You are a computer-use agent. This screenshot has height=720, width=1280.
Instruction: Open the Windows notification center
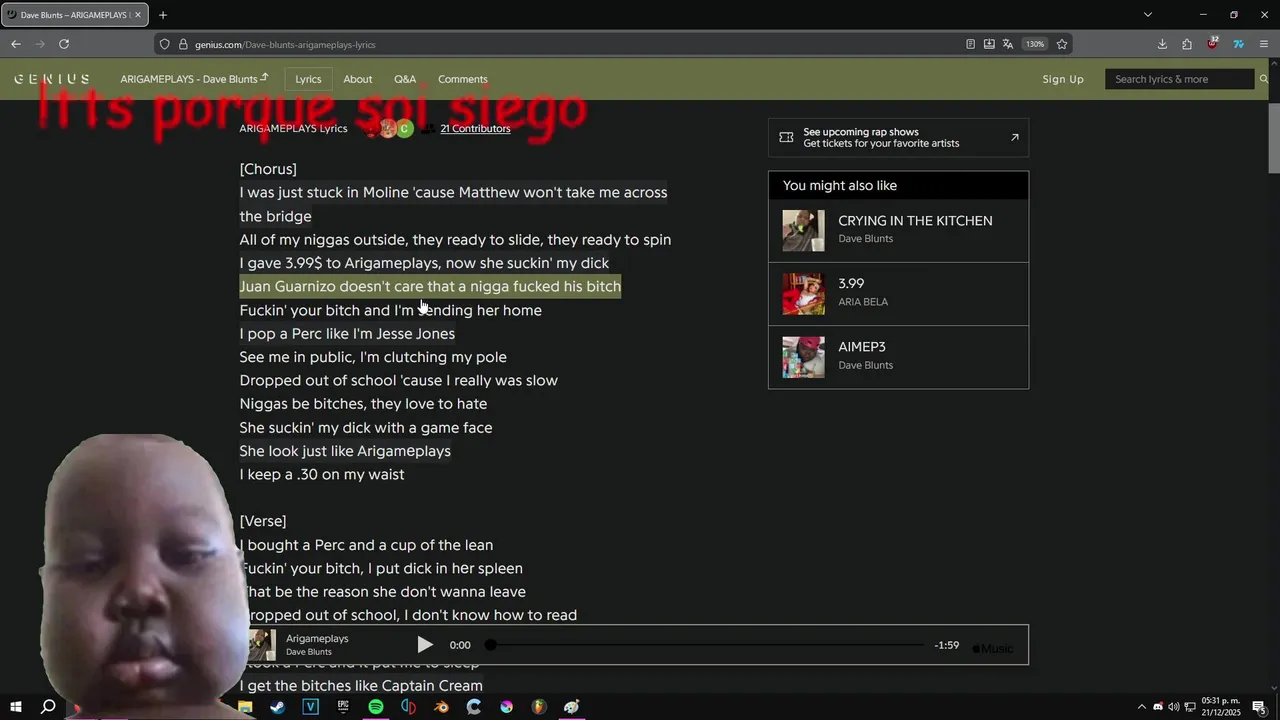1259,707
